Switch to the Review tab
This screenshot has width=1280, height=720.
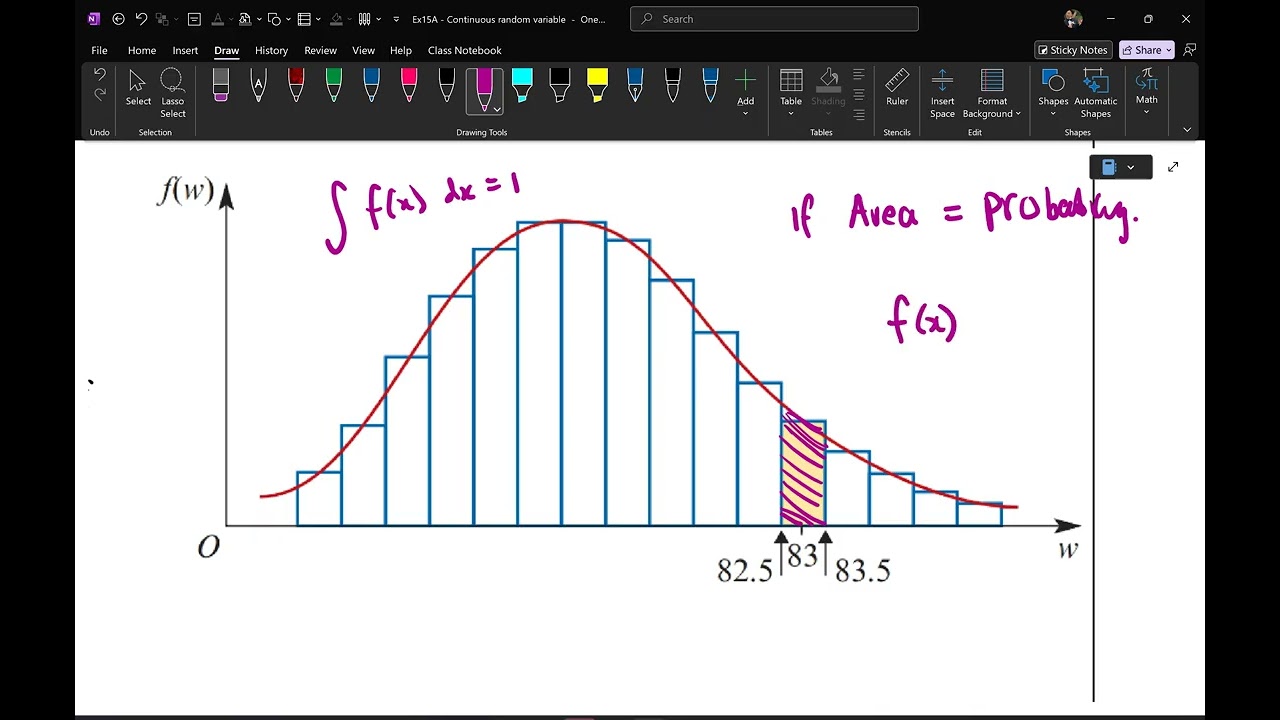pyautogui.click(x=320, y=50)
